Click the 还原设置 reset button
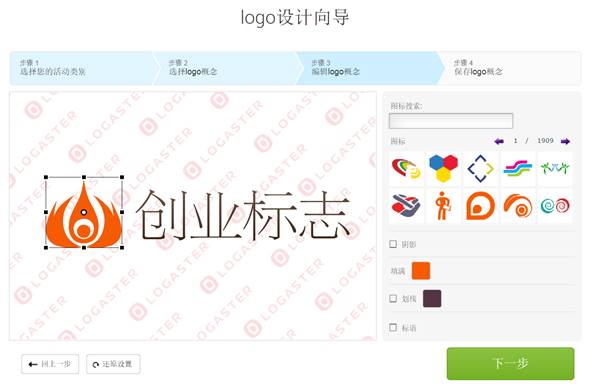 (113, 364)
